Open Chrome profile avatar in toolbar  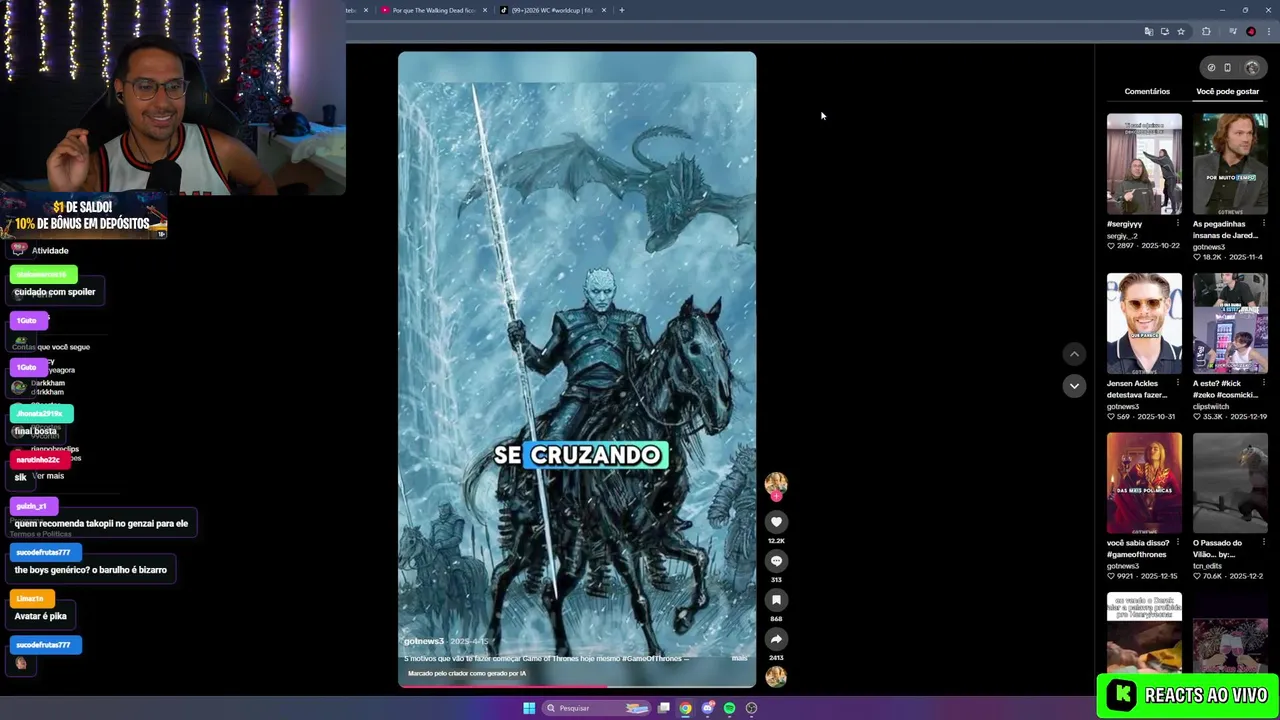click(1250, 32)
